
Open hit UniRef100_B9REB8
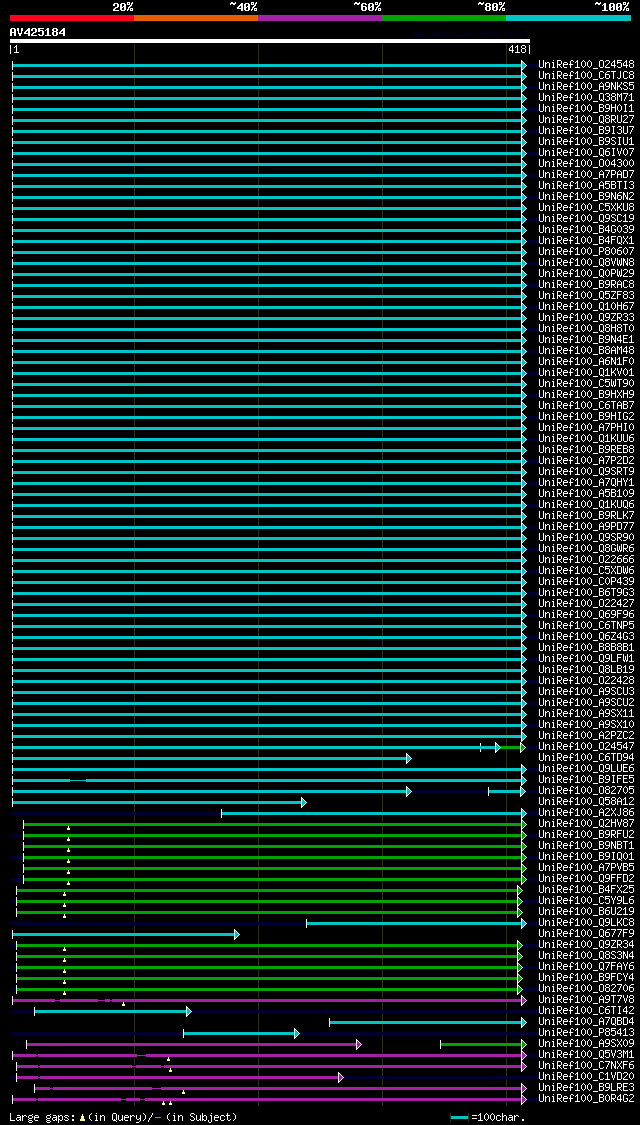point(586,449)
